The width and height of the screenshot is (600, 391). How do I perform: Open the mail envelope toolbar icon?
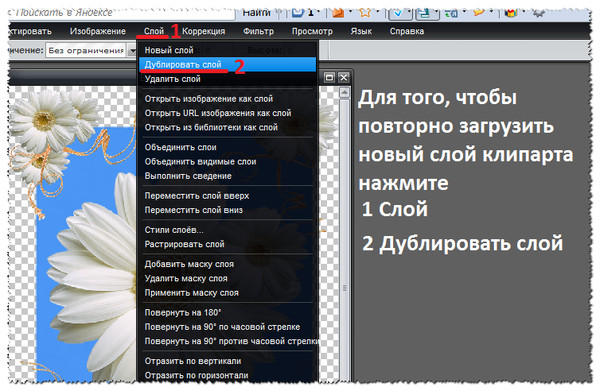[x=298, y=13]
